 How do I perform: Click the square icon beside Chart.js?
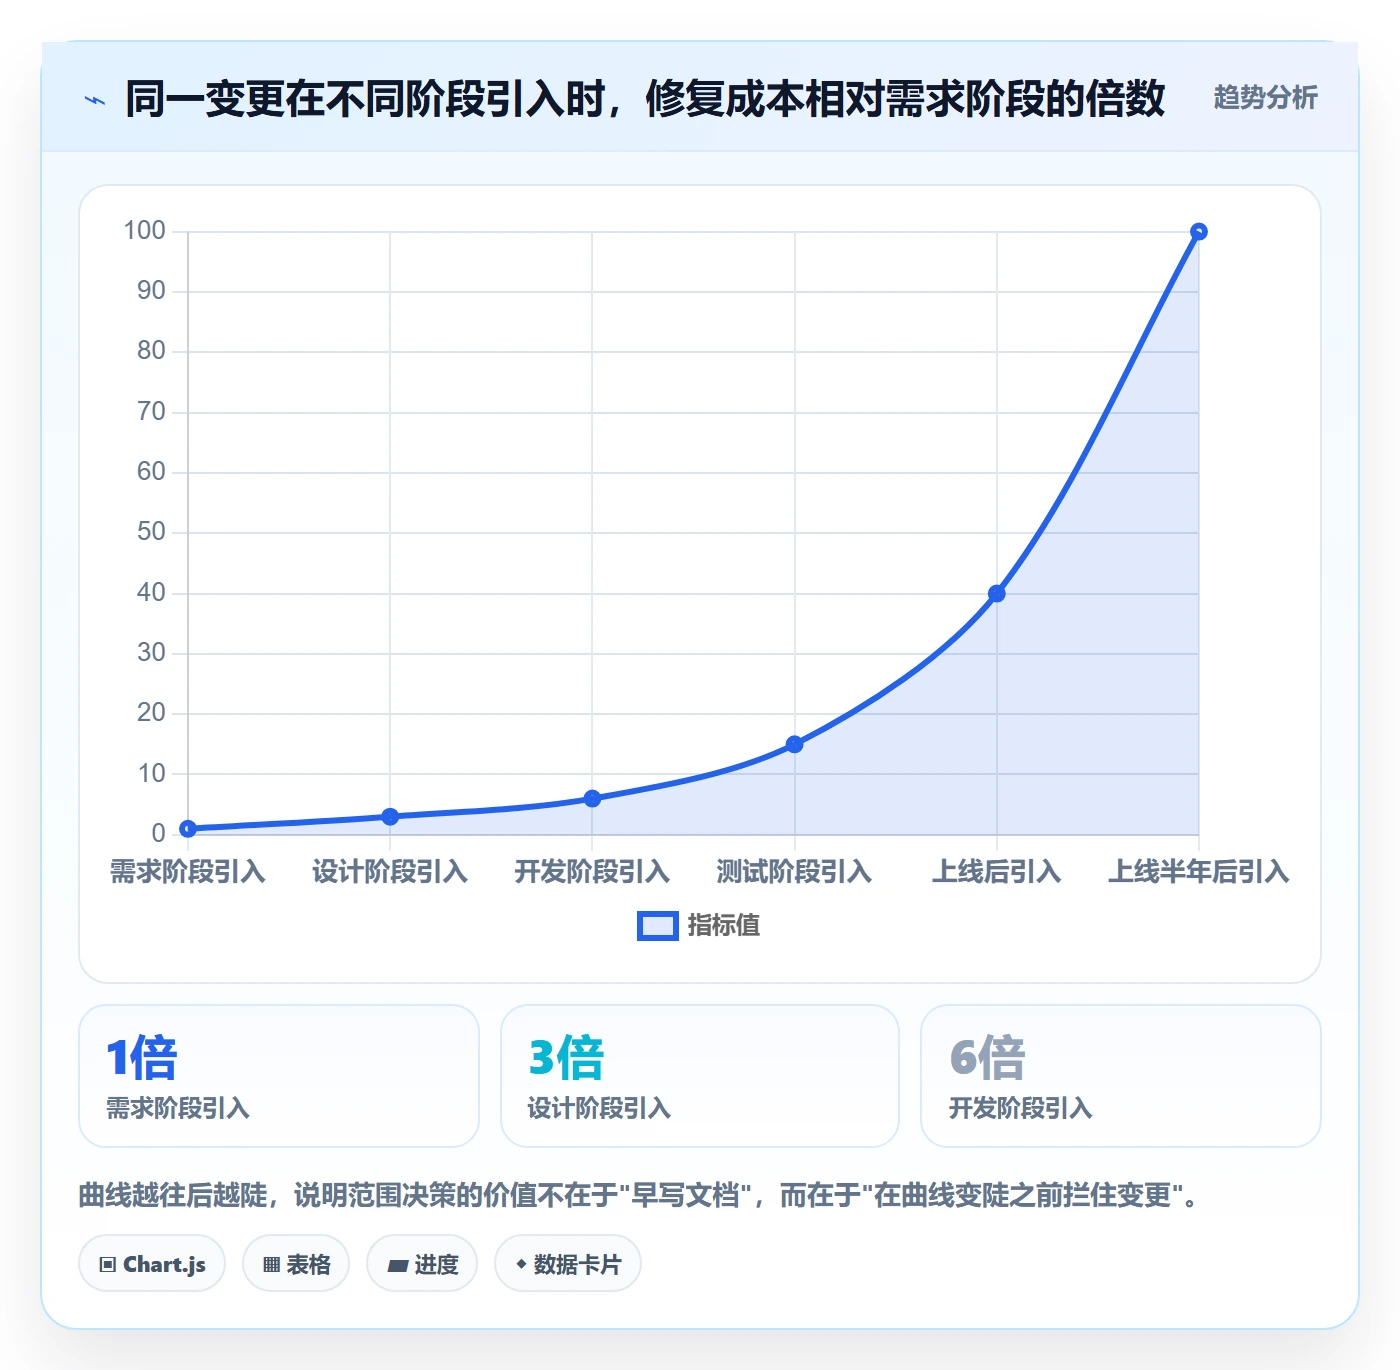108,1265
